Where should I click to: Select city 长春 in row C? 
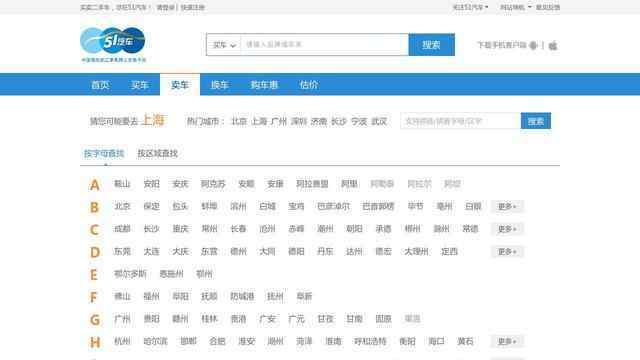pyautogui.click(x=238, y=229)
